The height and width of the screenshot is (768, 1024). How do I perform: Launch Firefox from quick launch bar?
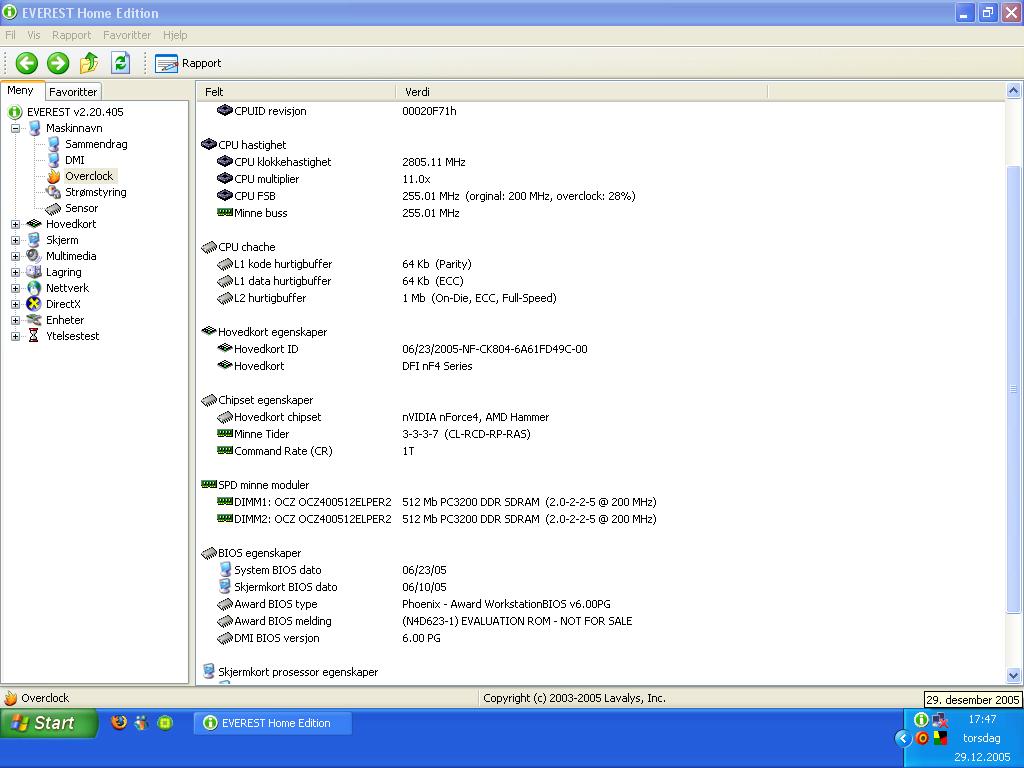tap(119, 722)
